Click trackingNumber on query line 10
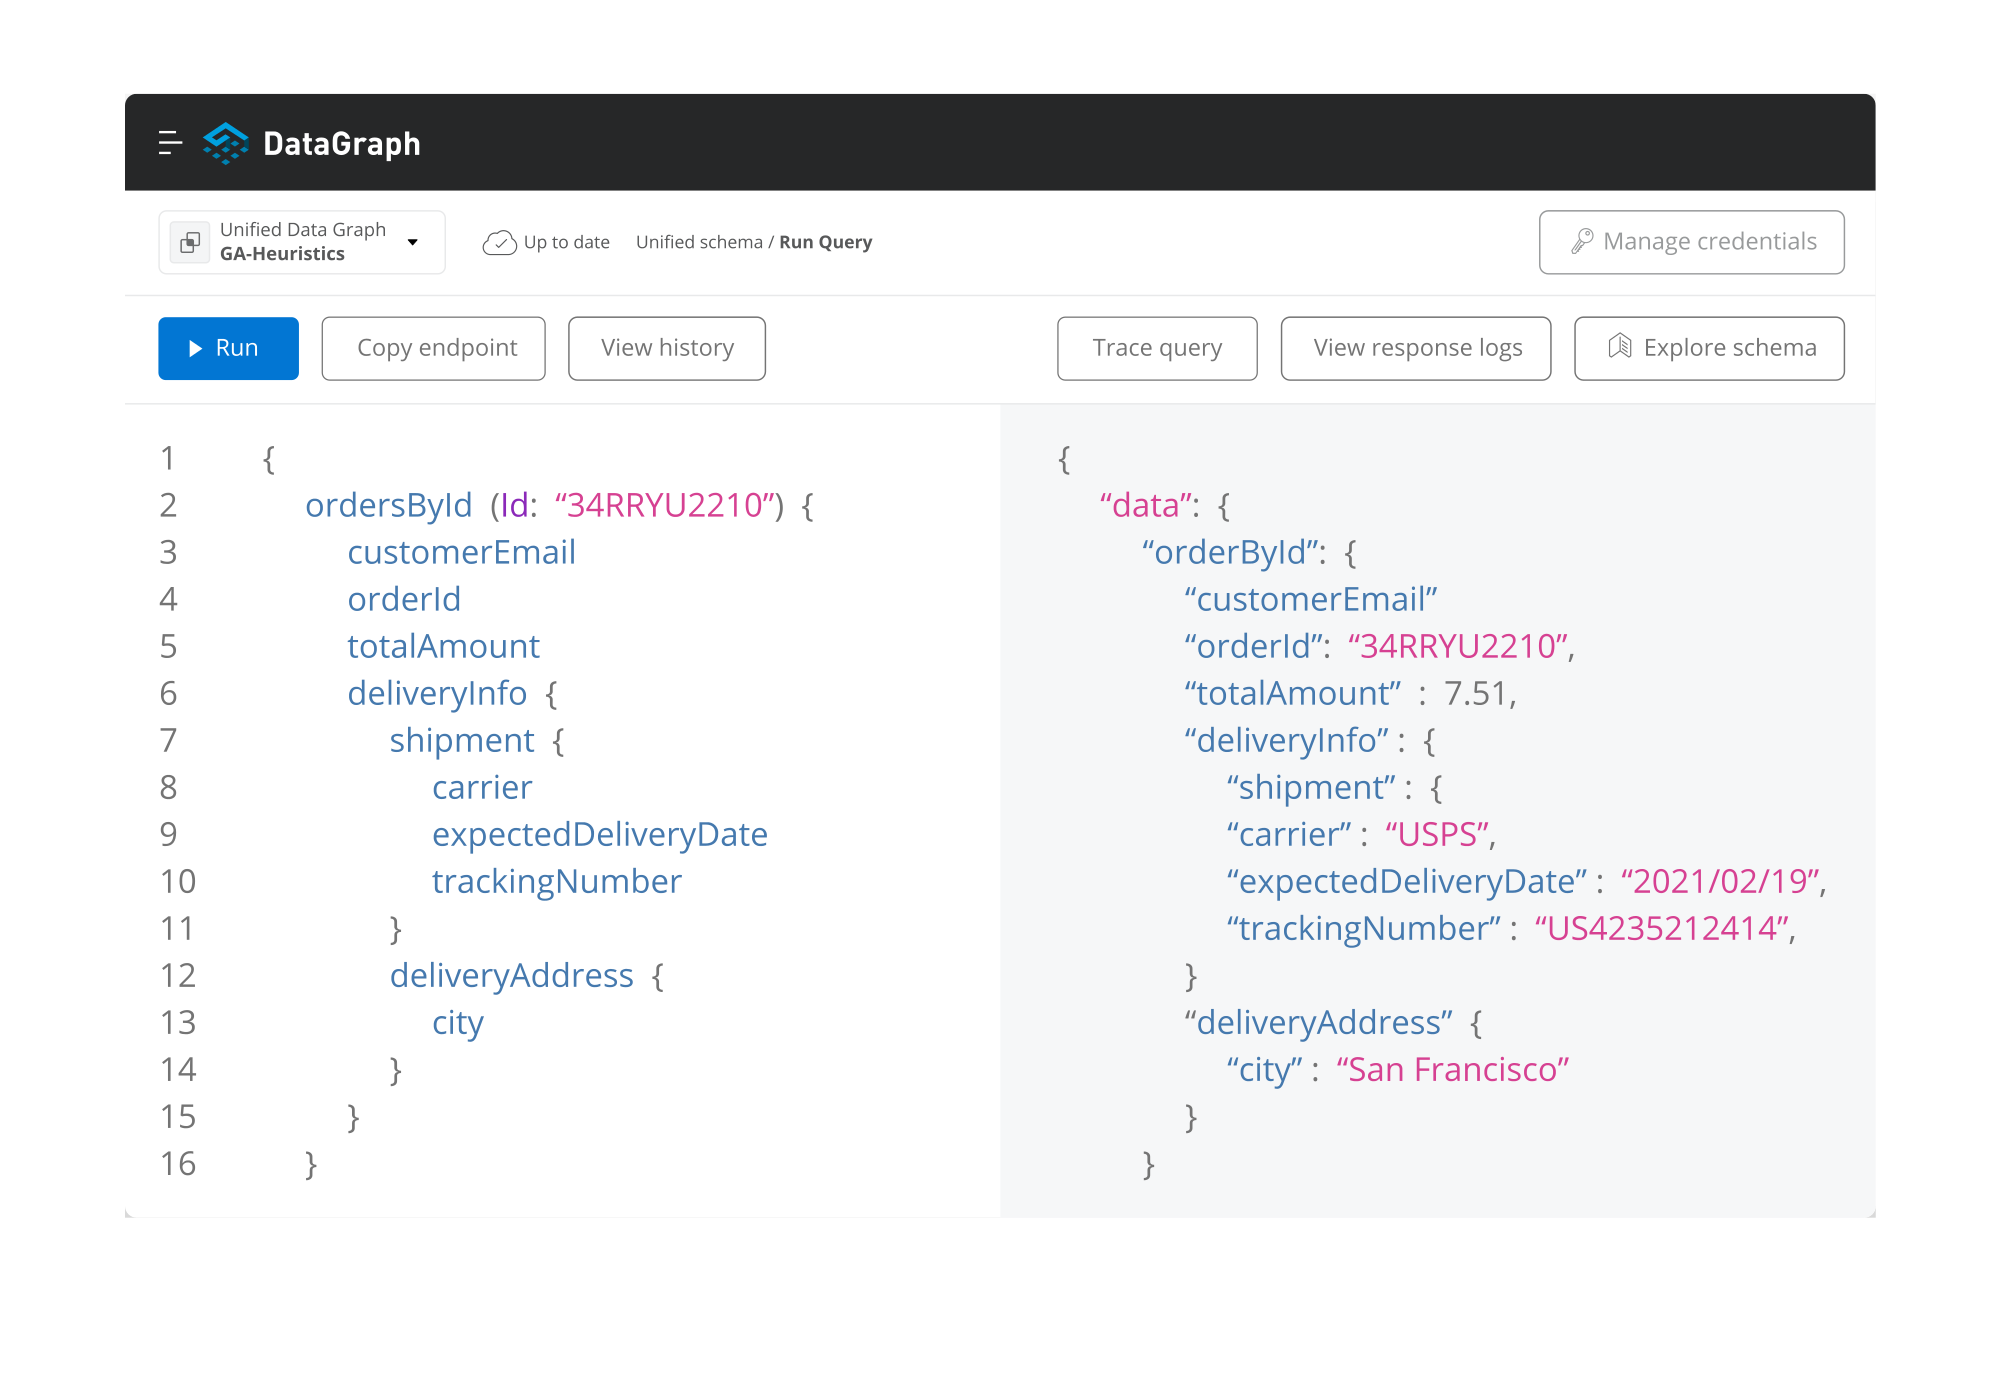The width and height of the screenshot is (2003, 1375). tap(557, 882)
